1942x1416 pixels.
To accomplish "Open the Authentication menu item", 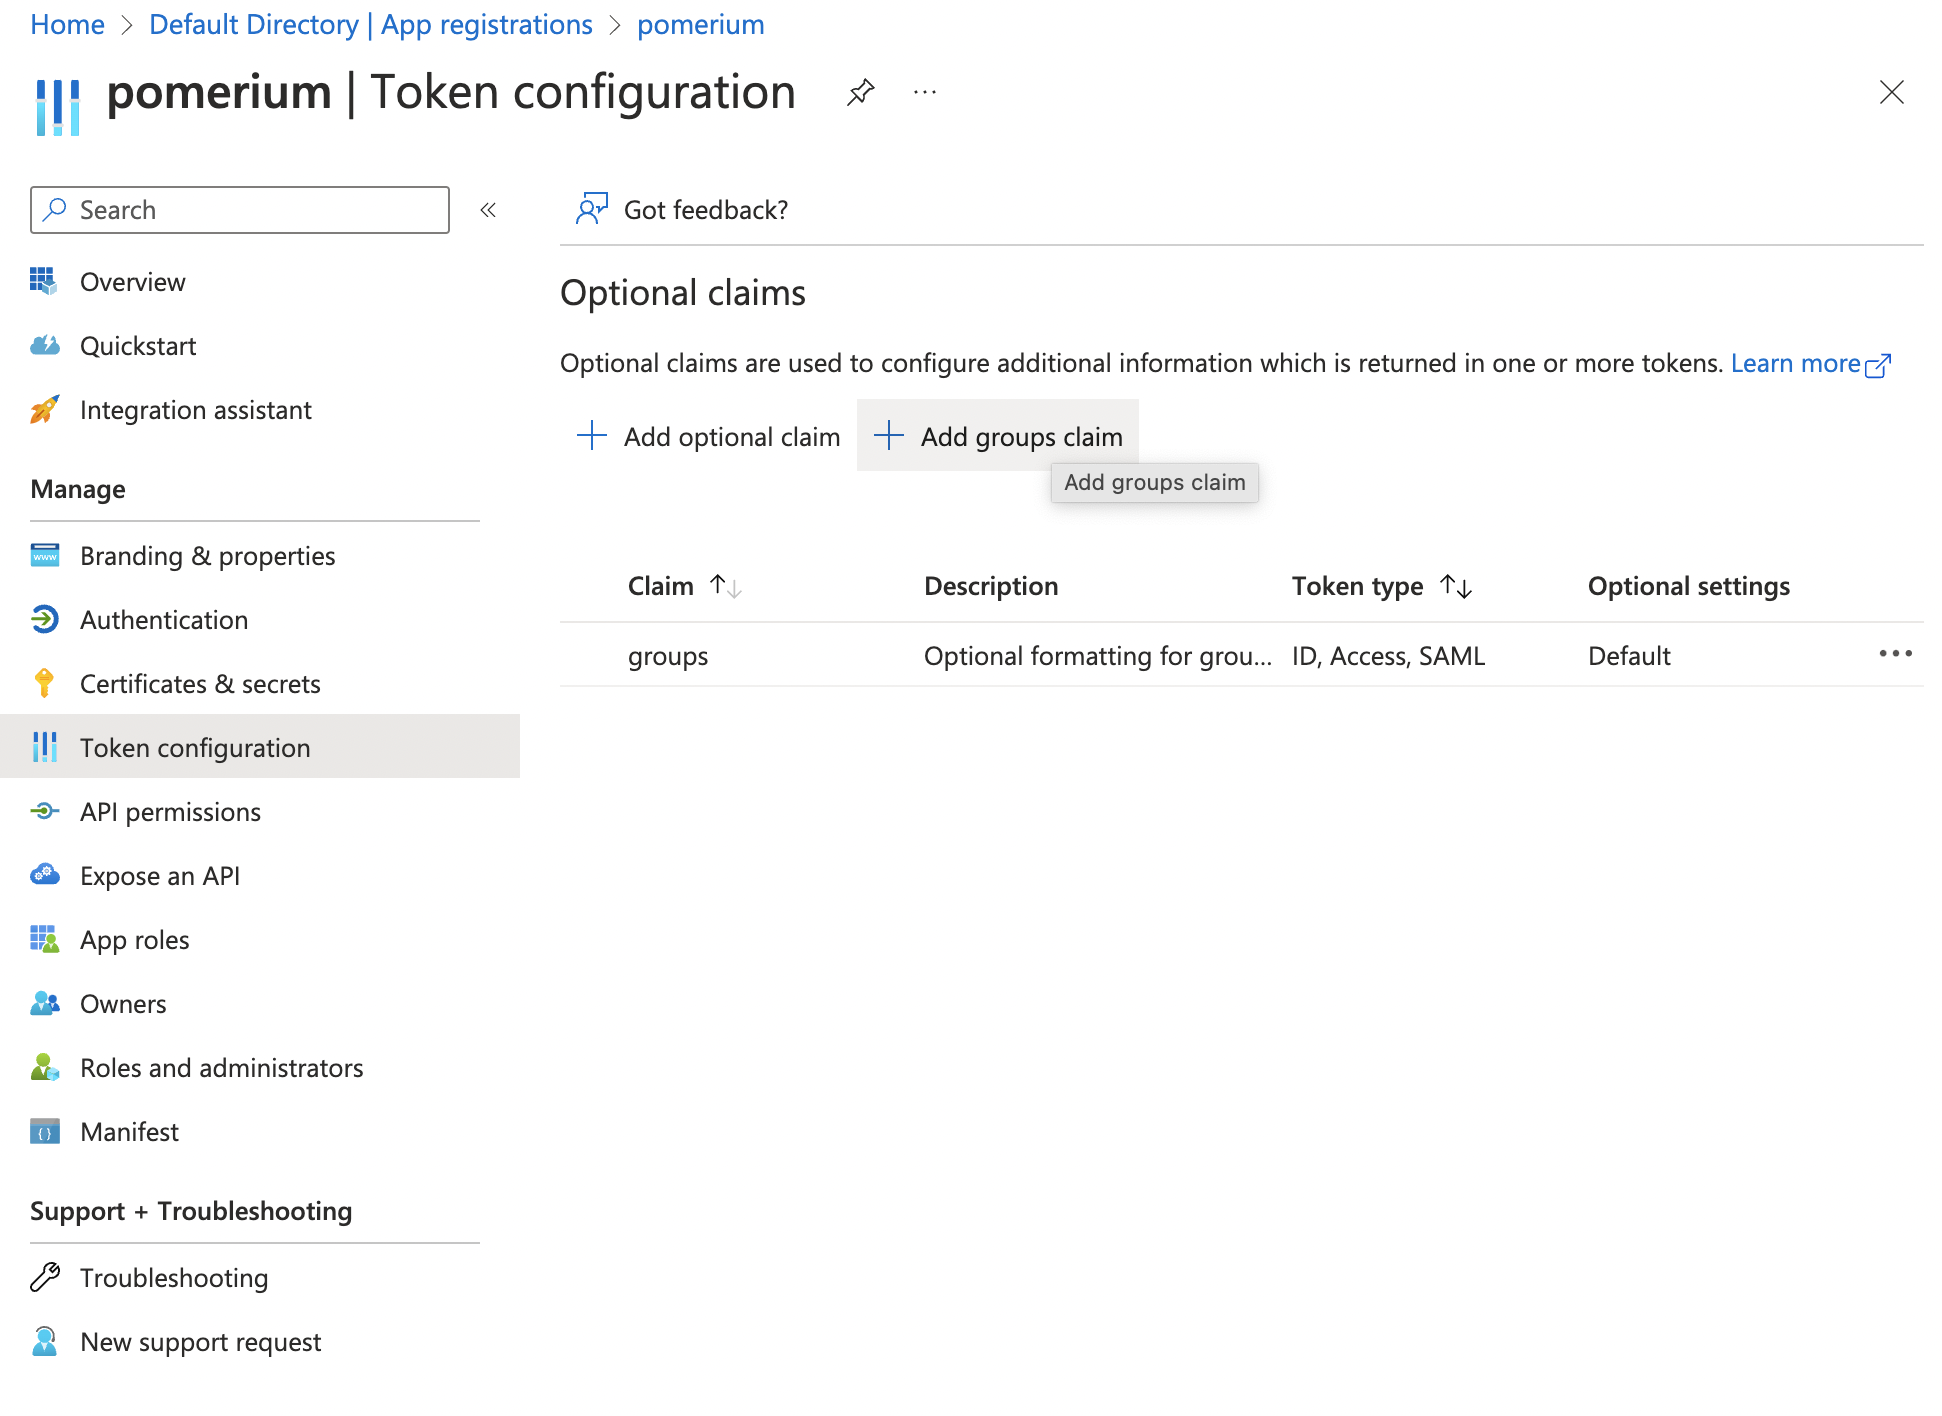I will (x=164, y=620).
